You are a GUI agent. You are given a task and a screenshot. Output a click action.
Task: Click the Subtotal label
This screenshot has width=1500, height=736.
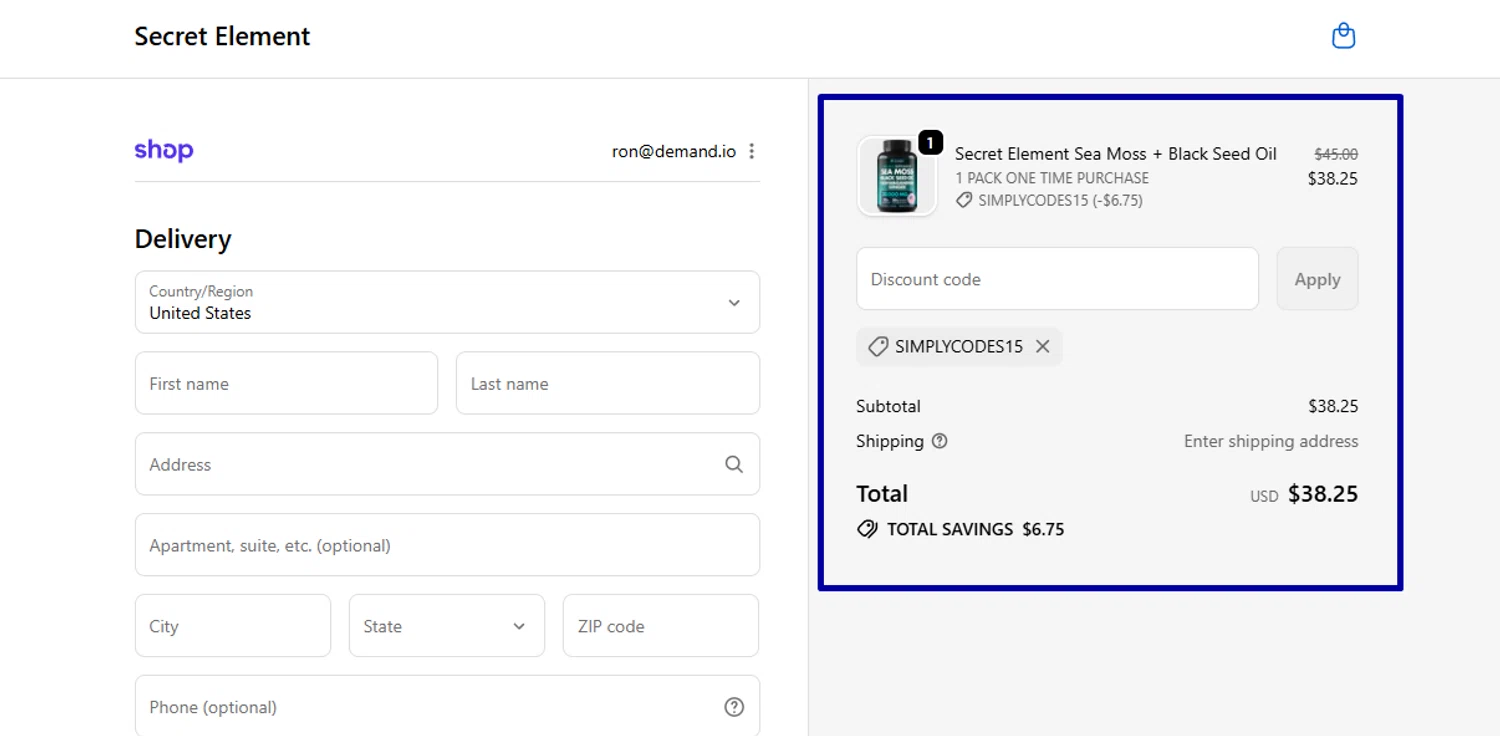pos(888,406)
